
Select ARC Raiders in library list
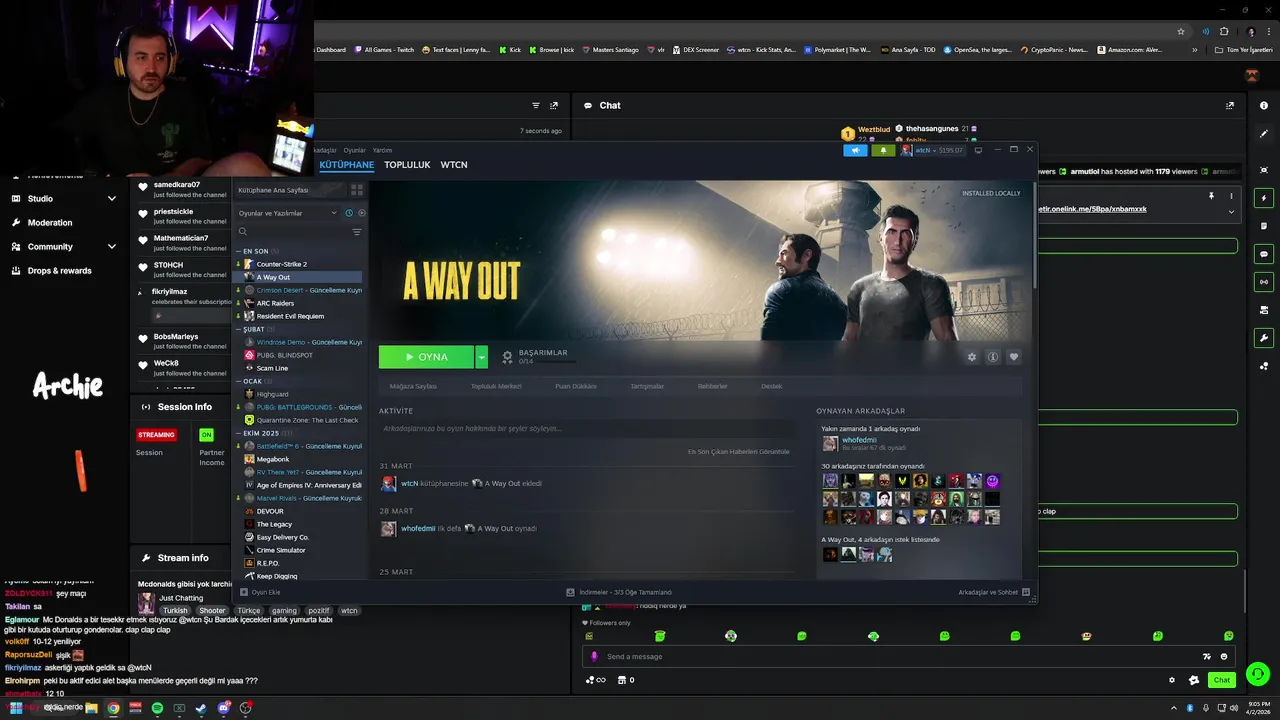[275, 303]
